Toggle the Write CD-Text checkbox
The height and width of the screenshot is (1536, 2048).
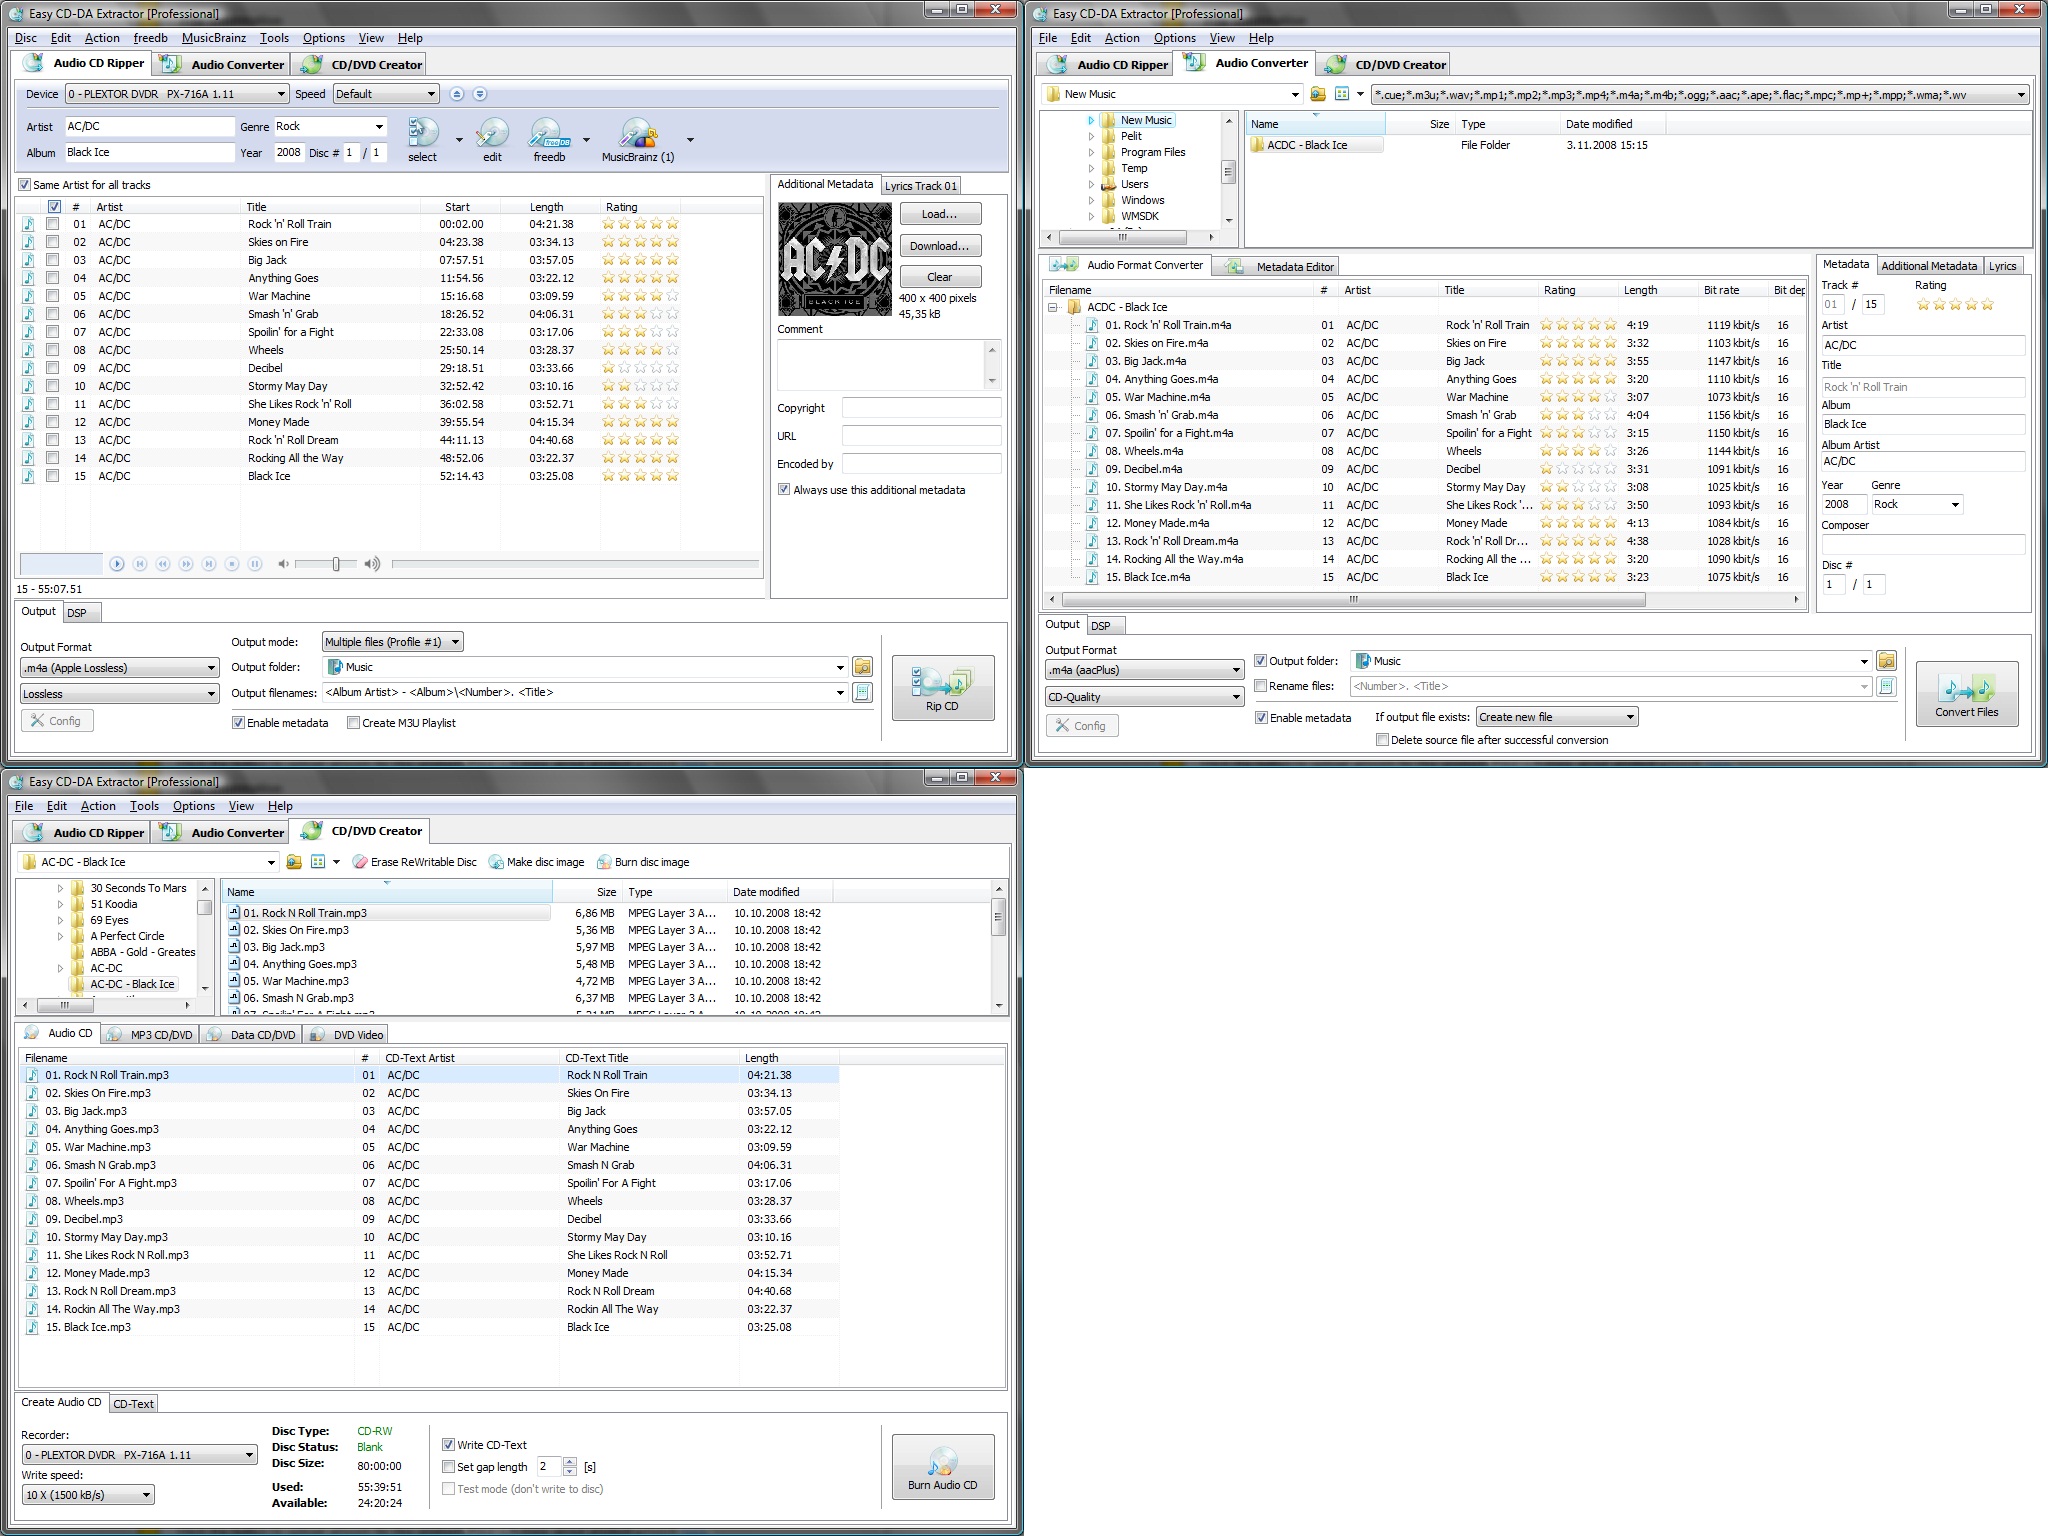click(x=448, y=1445)
